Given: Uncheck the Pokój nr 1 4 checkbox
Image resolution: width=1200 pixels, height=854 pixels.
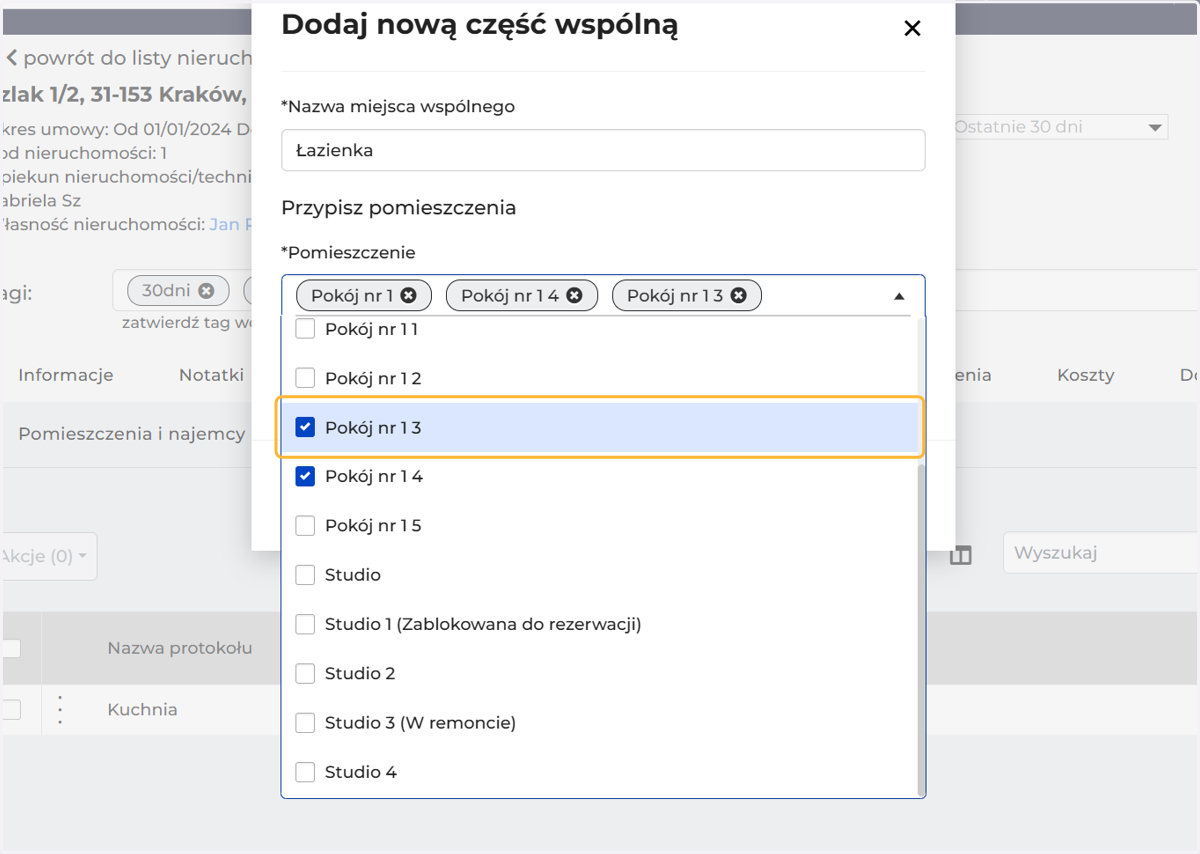Looking at the screenshot, I should 306,477.
